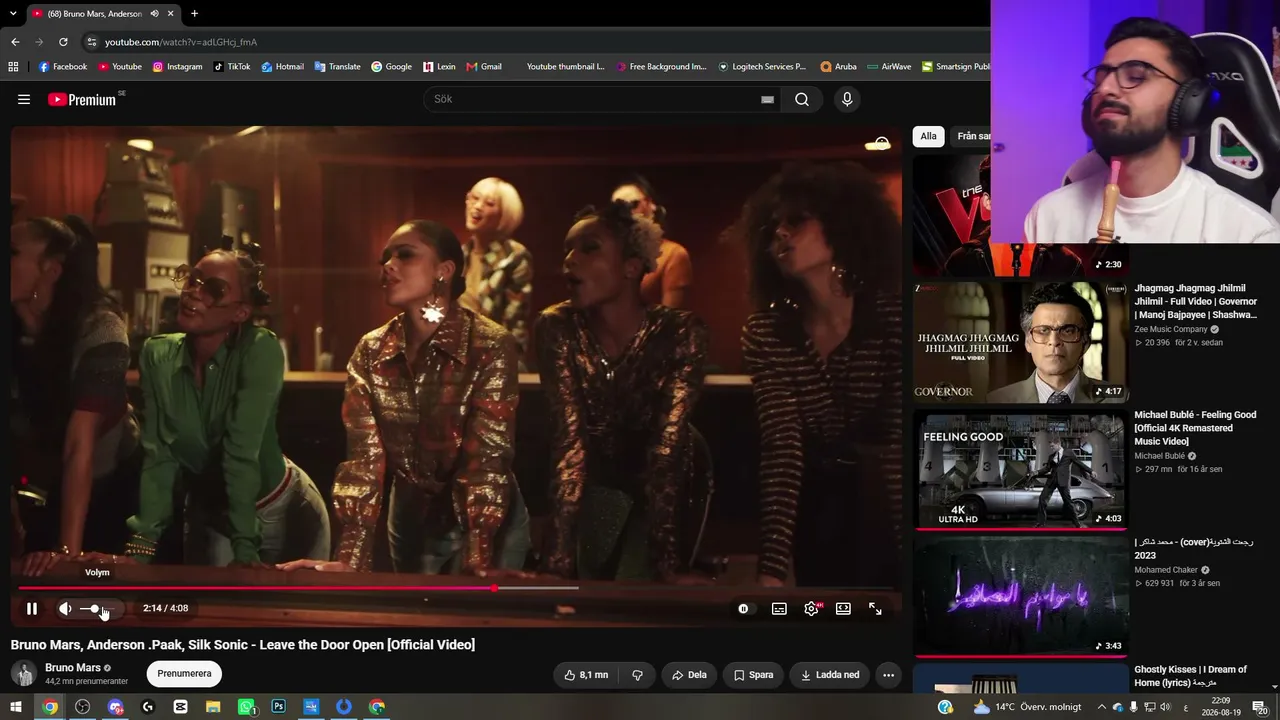1280x720 pixels.
Task: Show hidden system tray icons chevron
Action: coord(1102,707)
